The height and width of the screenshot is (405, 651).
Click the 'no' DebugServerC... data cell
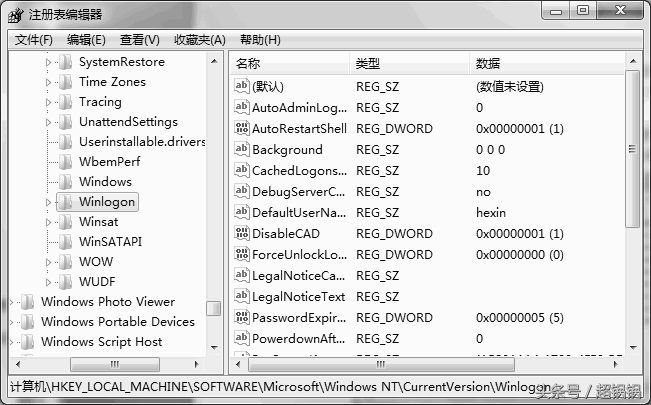coord(483,192)
